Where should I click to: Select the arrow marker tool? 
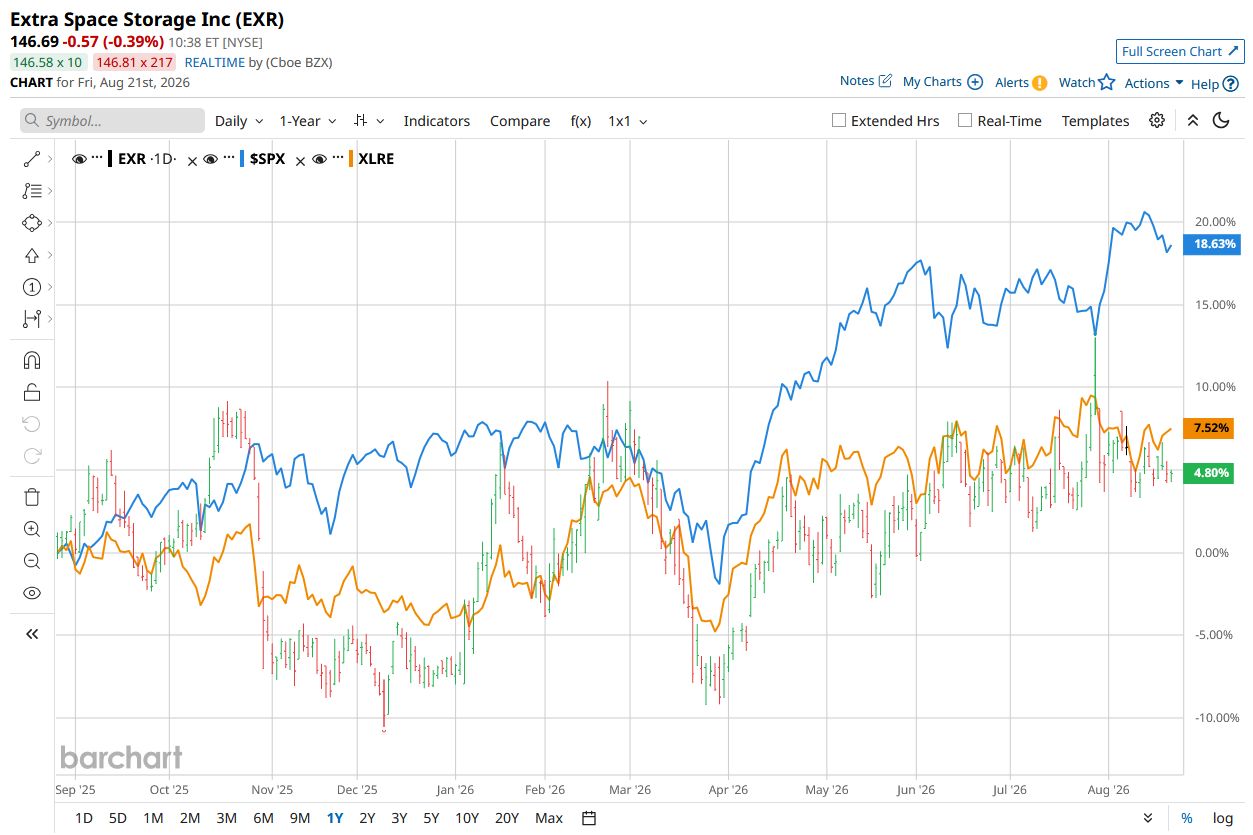(31, 255)
